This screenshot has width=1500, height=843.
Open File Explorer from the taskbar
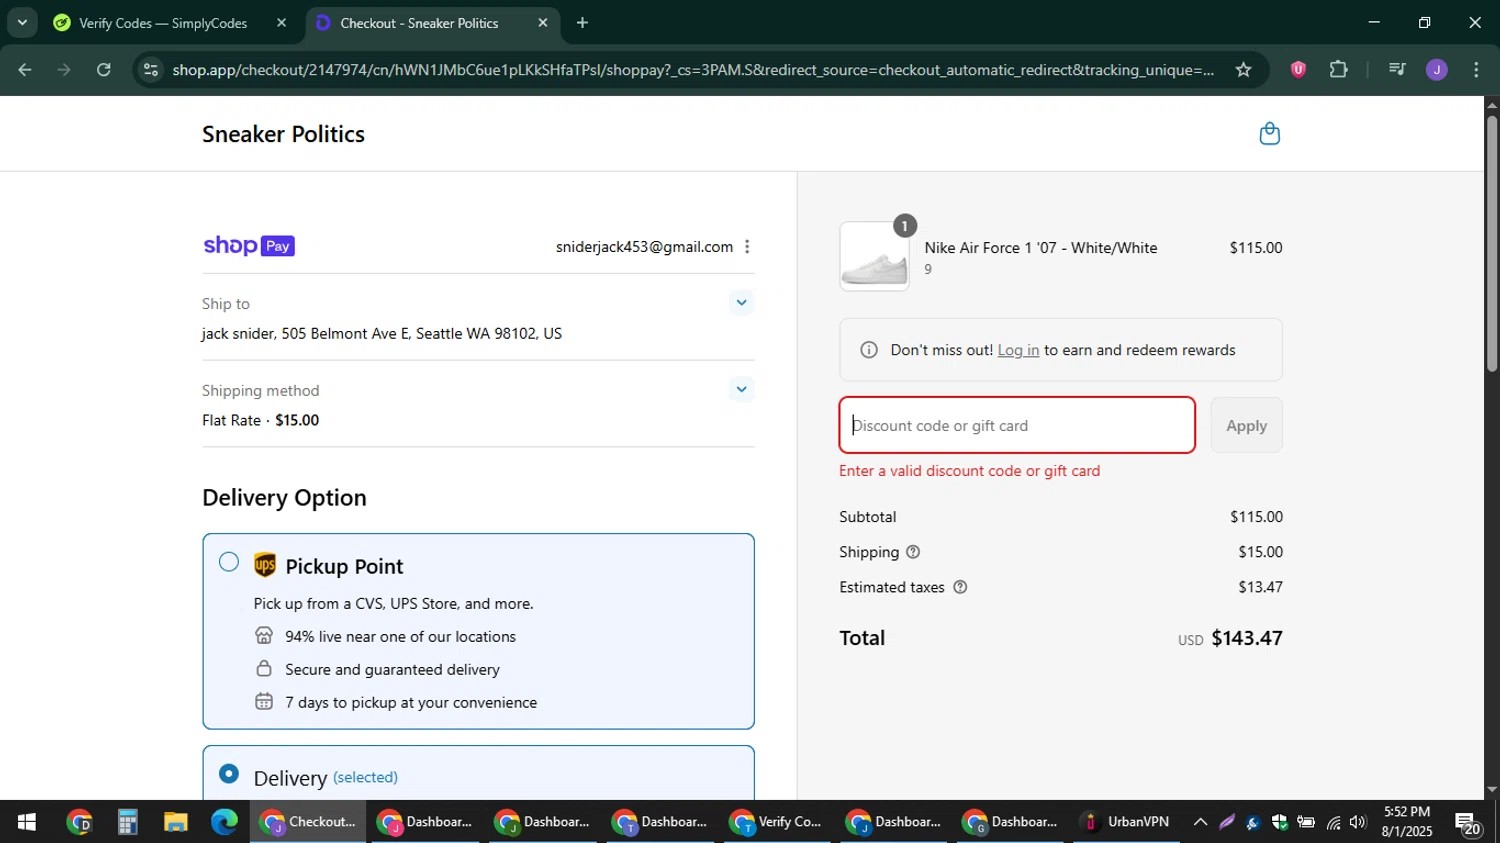click(176, 822)
